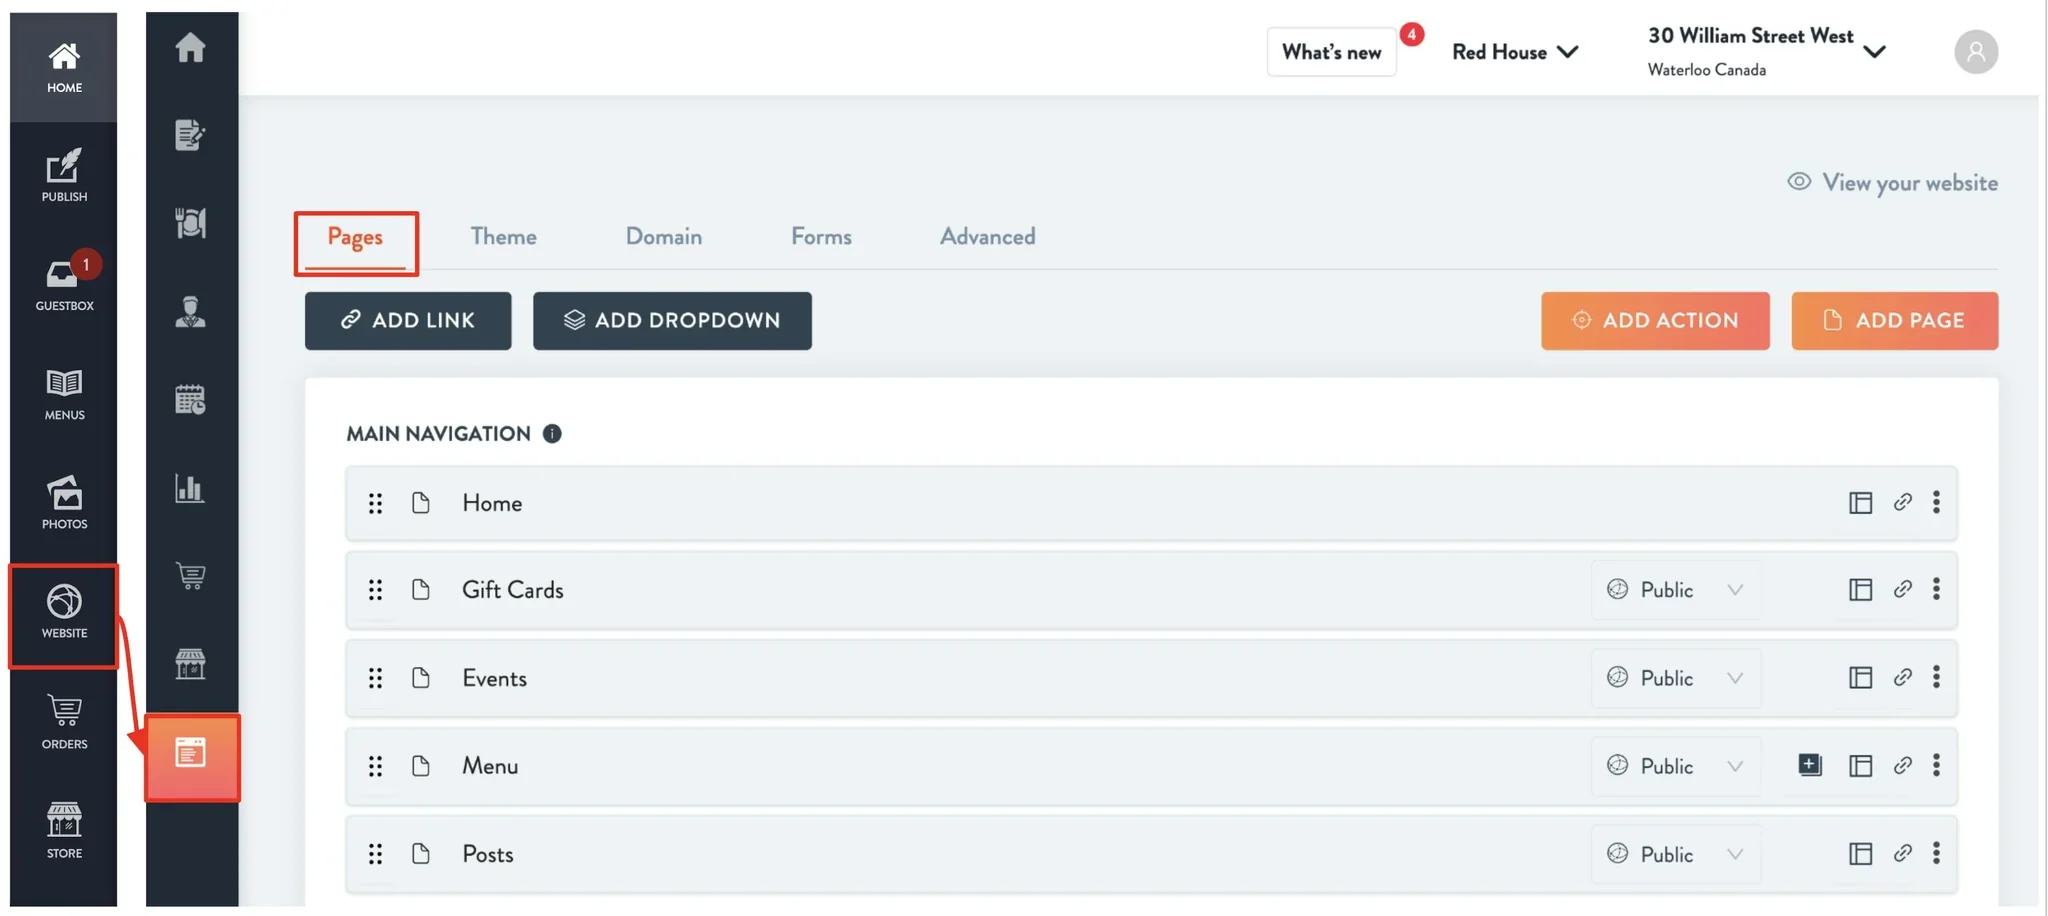Switch to the Domain tab
The image size is (2048, 916).
point(663,237)
